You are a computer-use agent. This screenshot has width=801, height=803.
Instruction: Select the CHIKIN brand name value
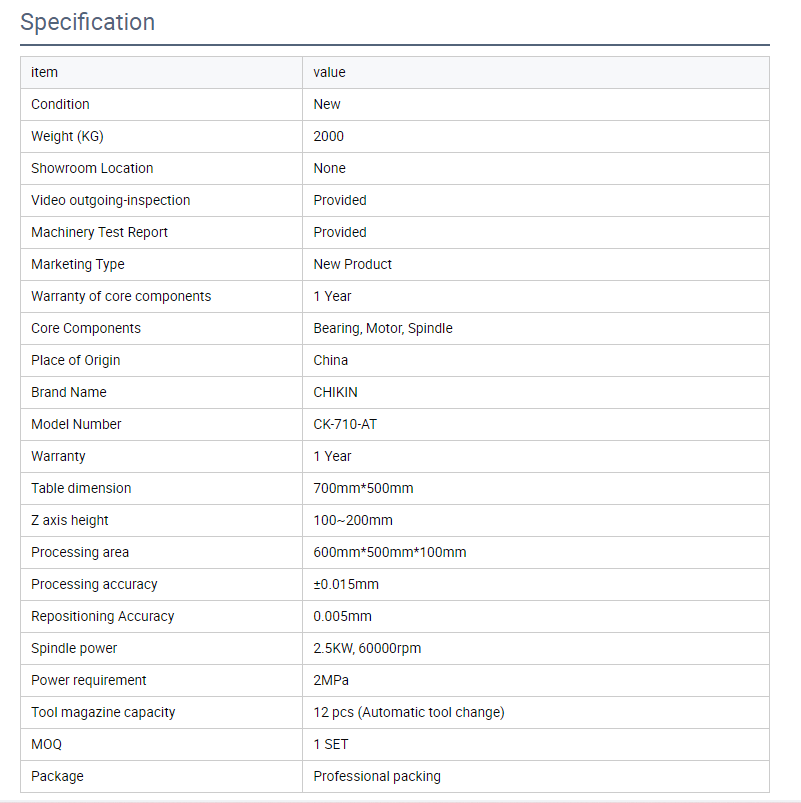(x=335, y=392)
